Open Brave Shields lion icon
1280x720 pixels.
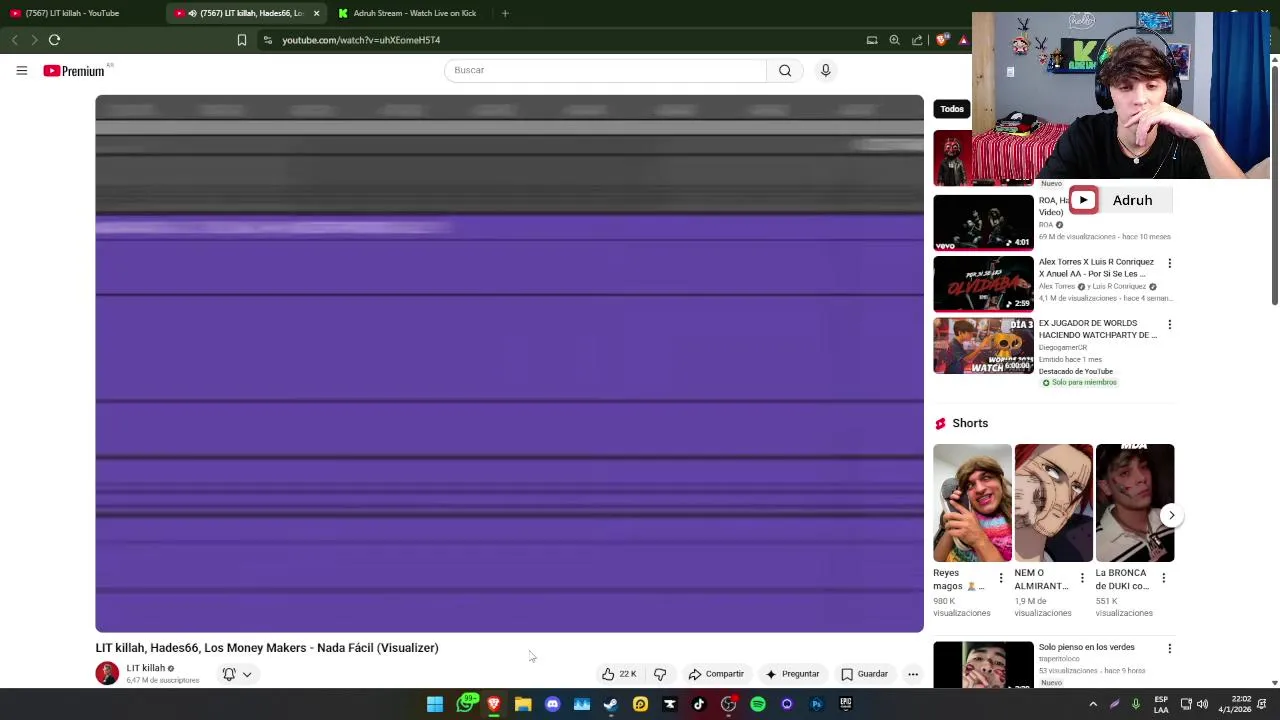(x=941, y=40)
